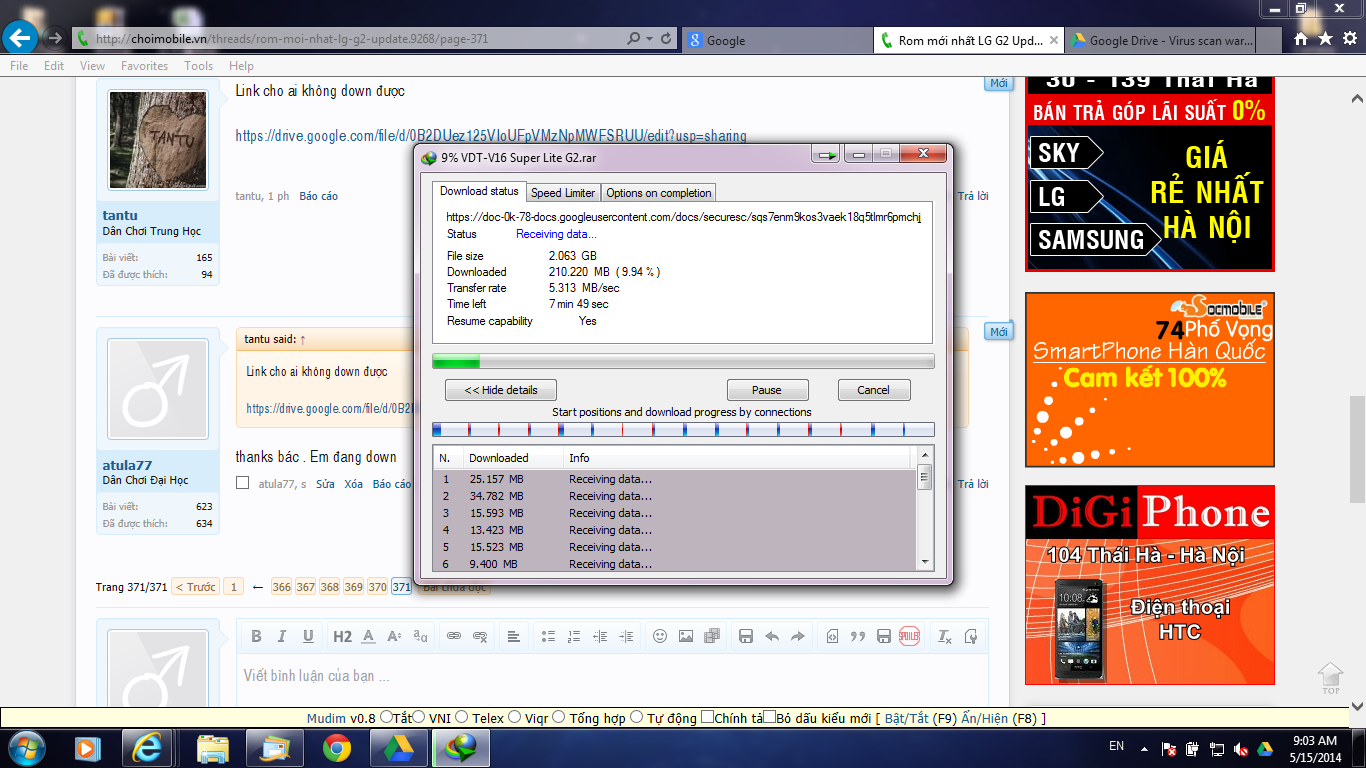Pause the VDT-V16 download
This screenshot has width=1366, height=768.
(x=767, y=390)
